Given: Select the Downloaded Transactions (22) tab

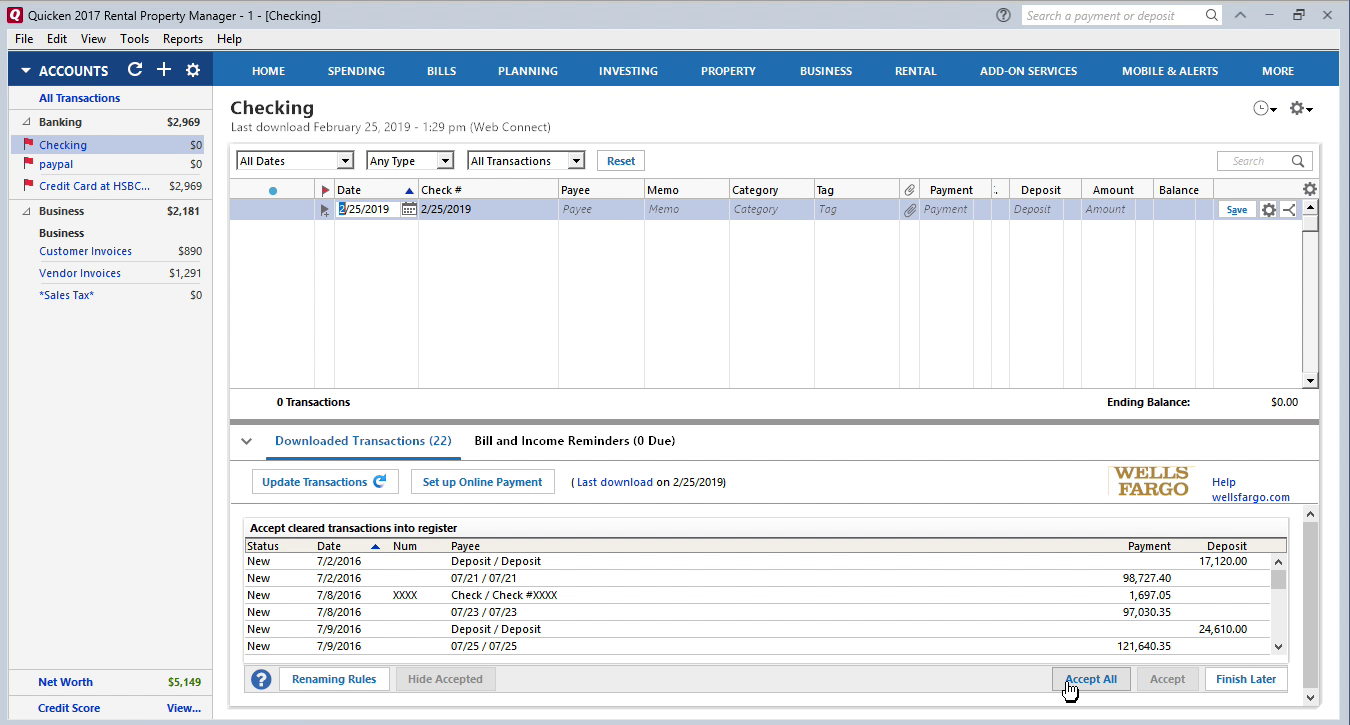Looking at the screenshot, I should pos(363,441).
